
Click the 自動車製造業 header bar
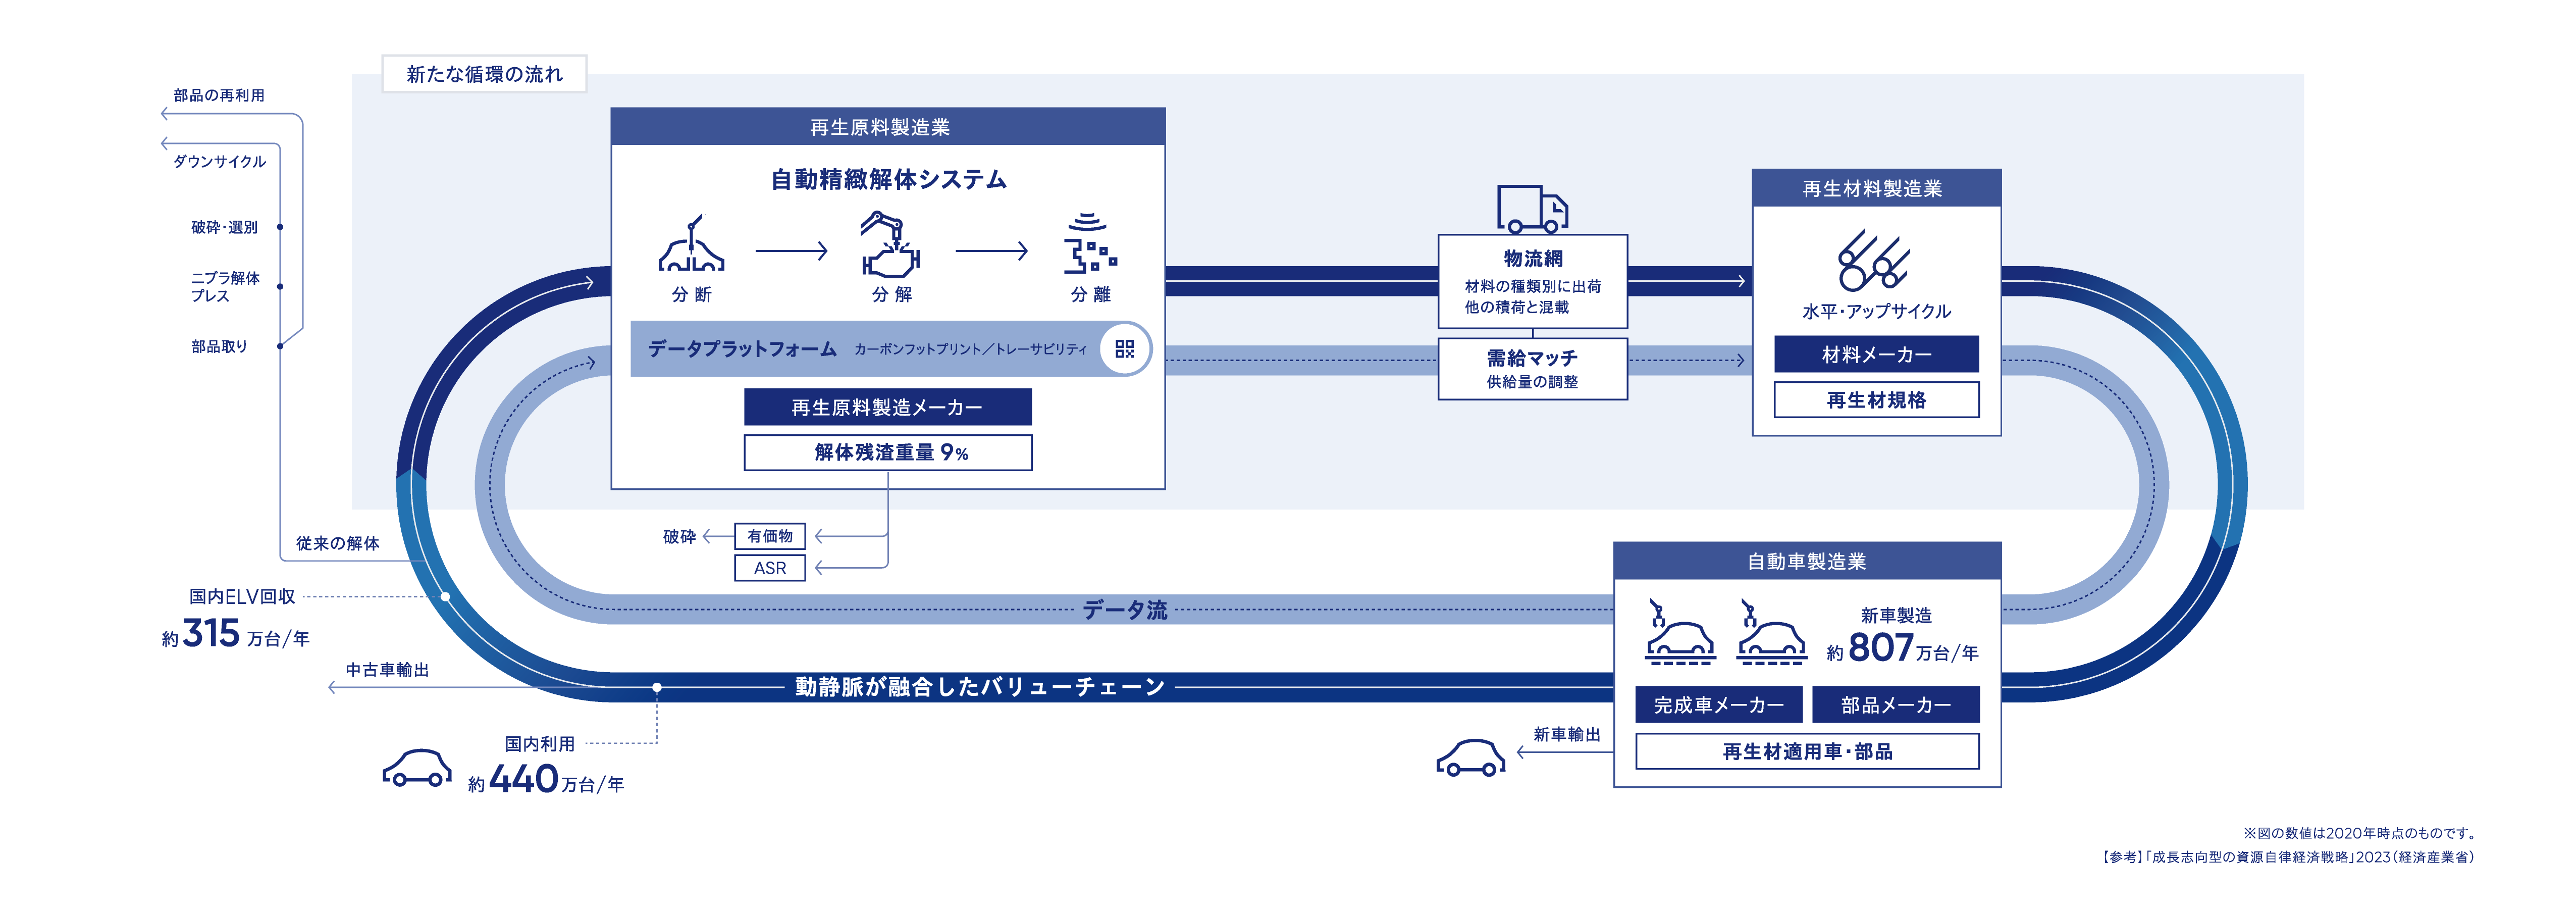[1807, 561]
